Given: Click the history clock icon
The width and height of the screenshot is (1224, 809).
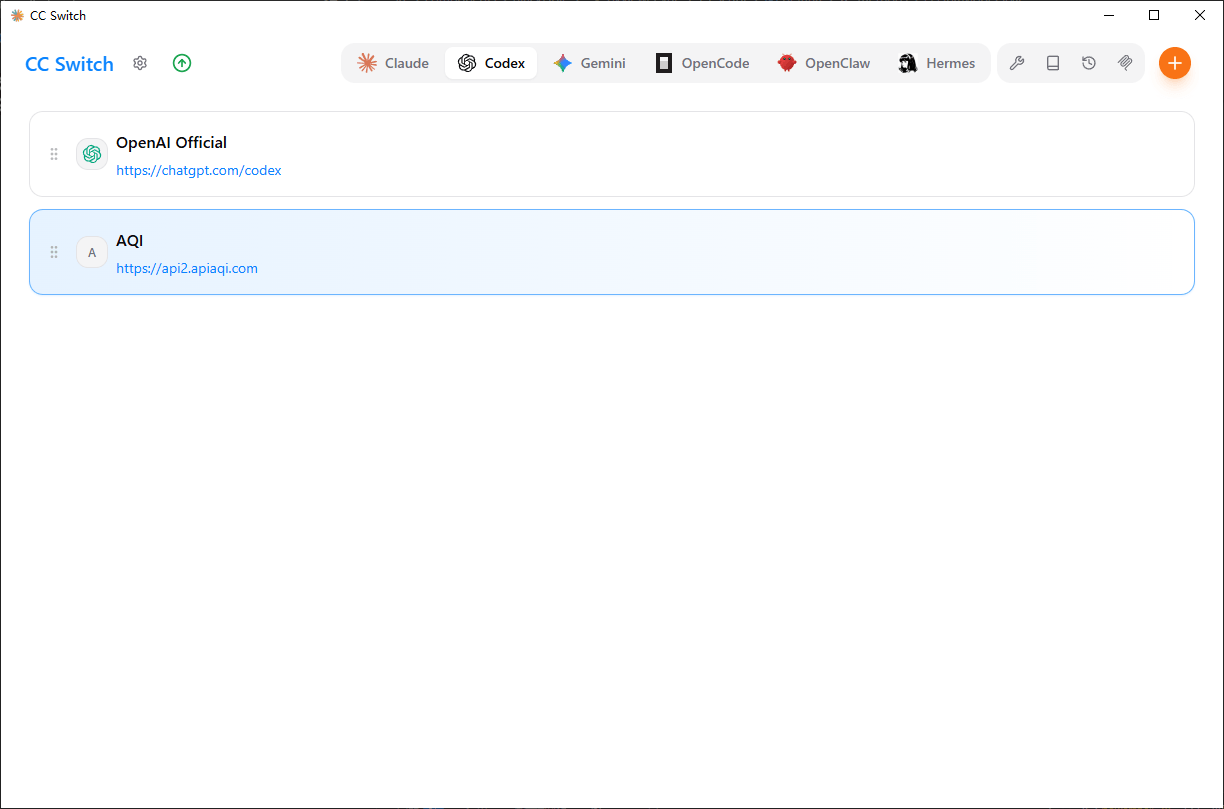Looking at the screenshot, I should point(1089,63).
